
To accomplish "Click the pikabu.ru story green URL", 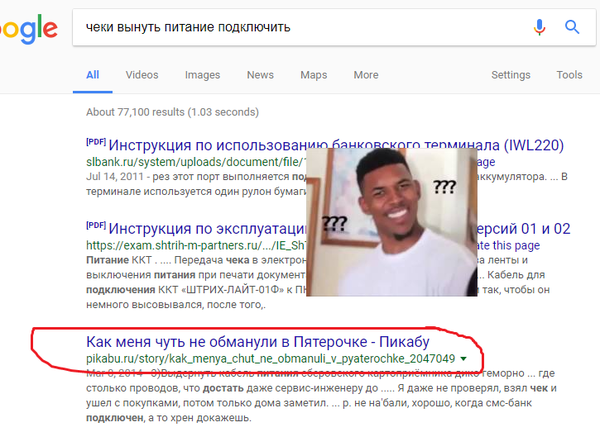I will point(270,358).
